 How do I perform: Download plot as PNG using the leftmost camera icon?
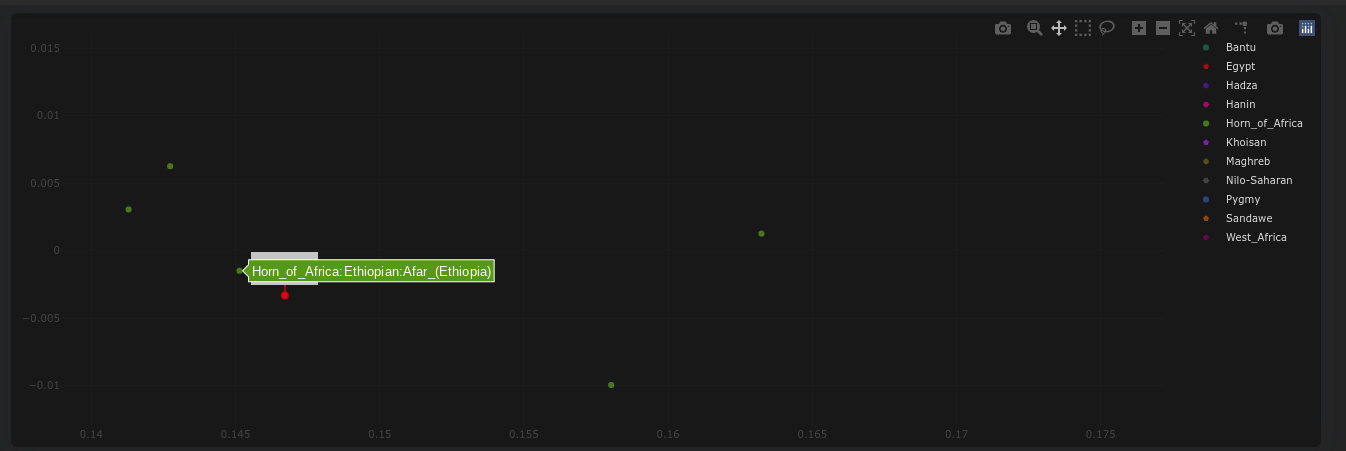point(1003,28)
